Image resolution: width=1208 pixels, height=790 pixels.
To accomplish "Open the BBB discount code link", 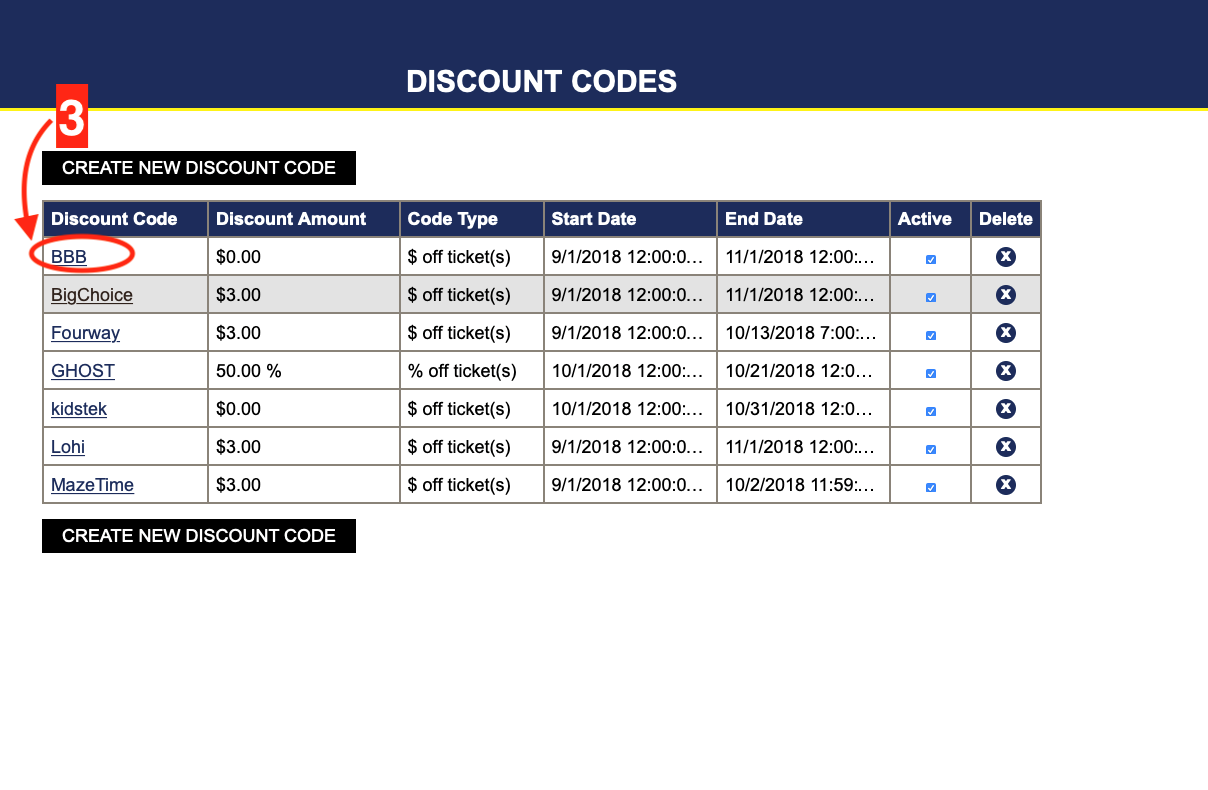I will [x=69, y=257].
